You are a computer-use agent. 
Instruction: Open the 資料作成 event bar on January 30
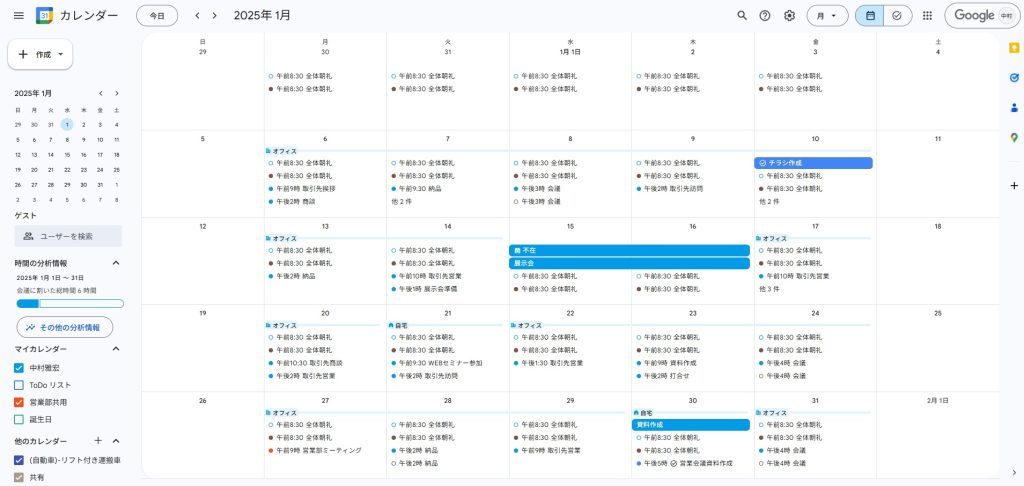[690, 425]
